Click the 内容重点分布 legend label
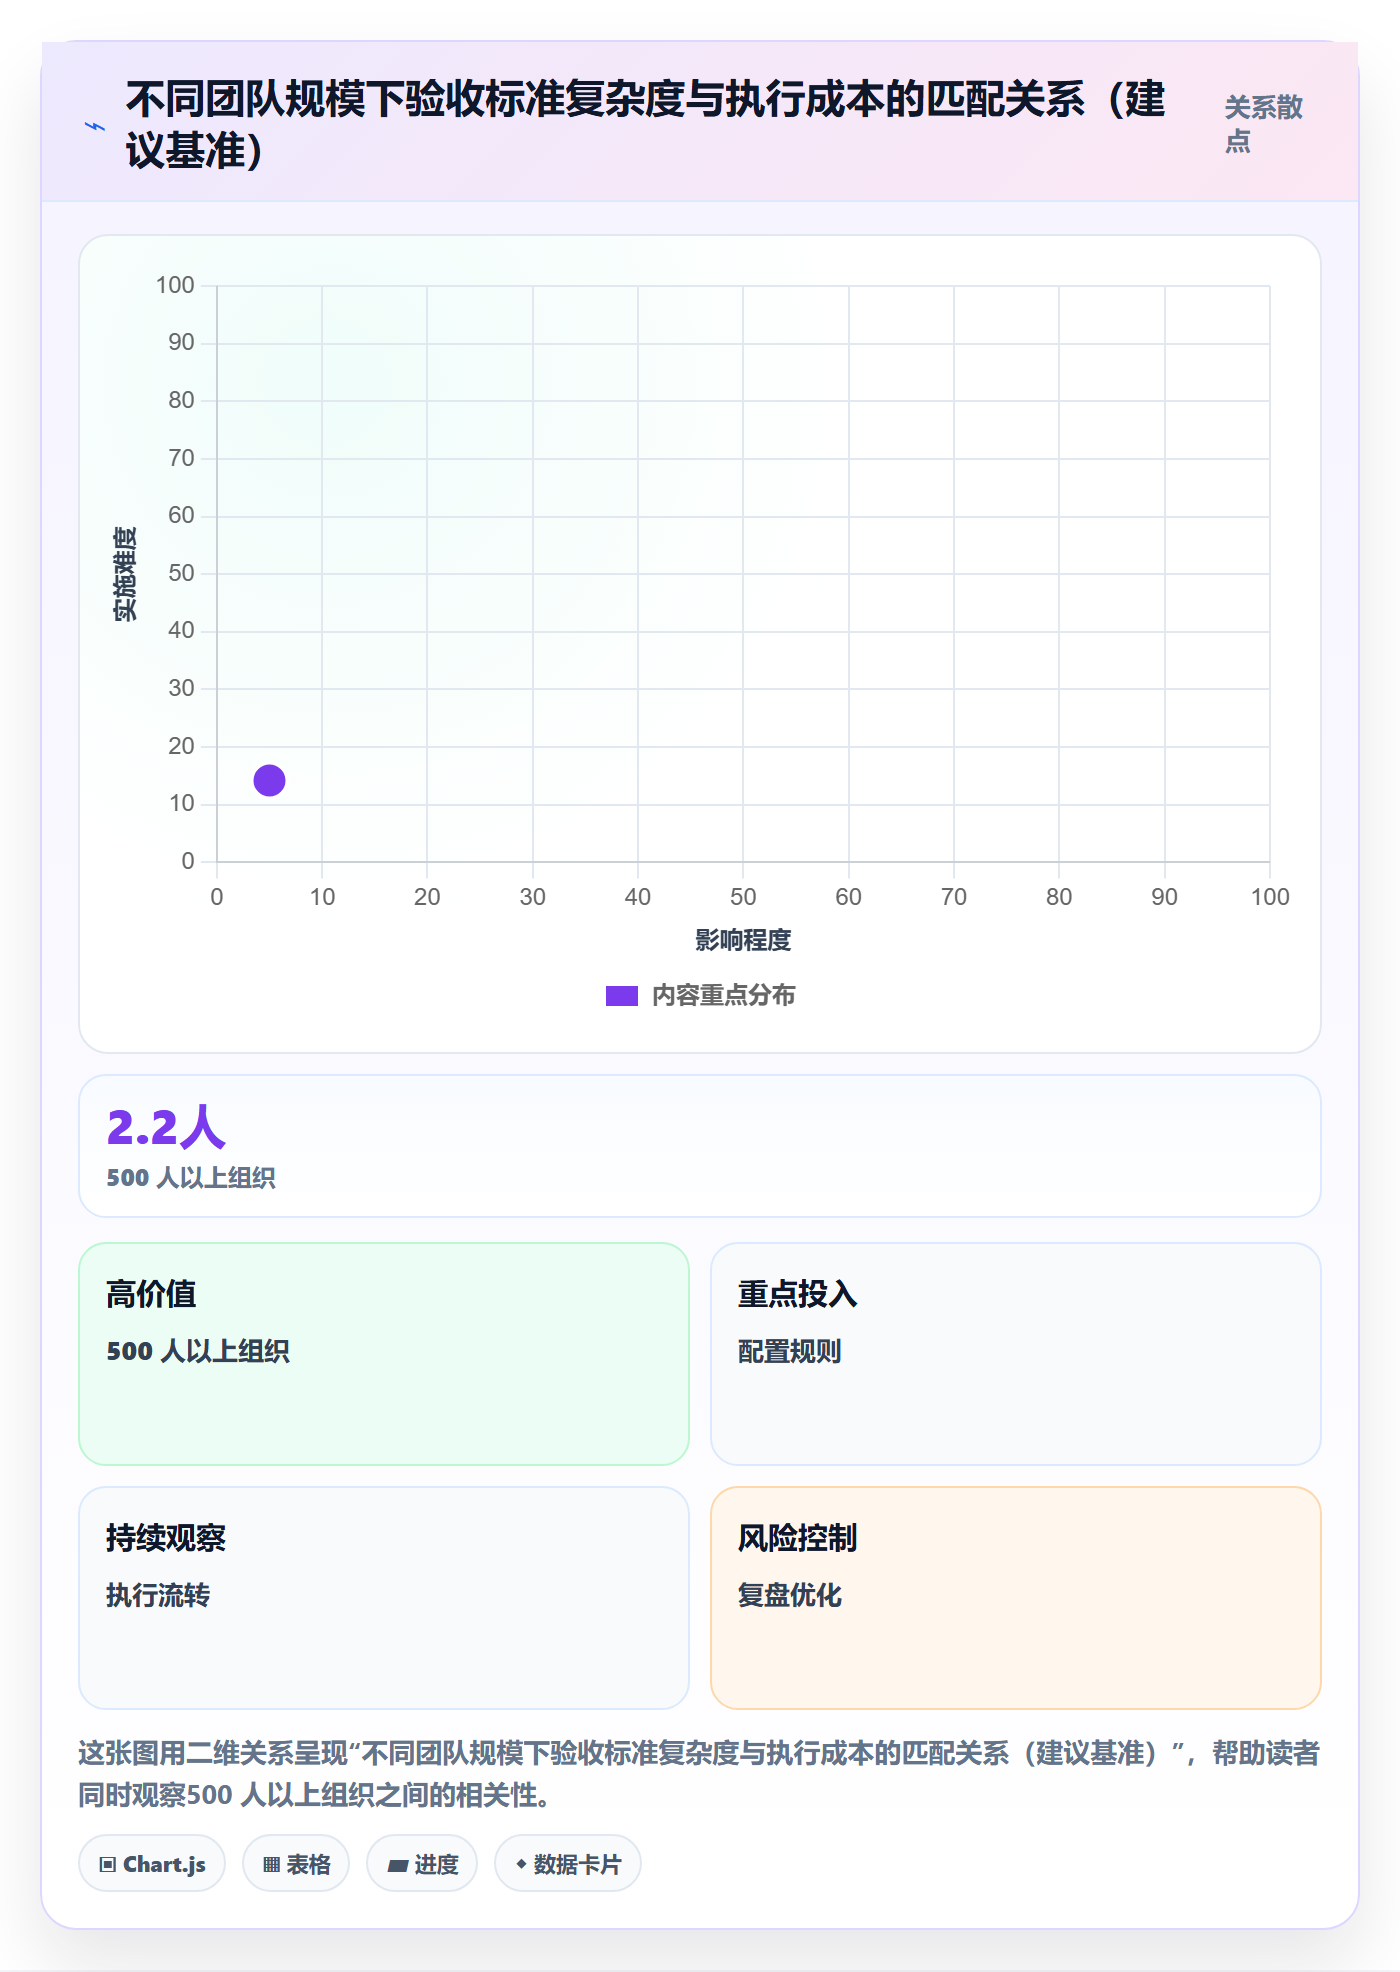Screen dimensions: 1400x1972 (723, 996)
